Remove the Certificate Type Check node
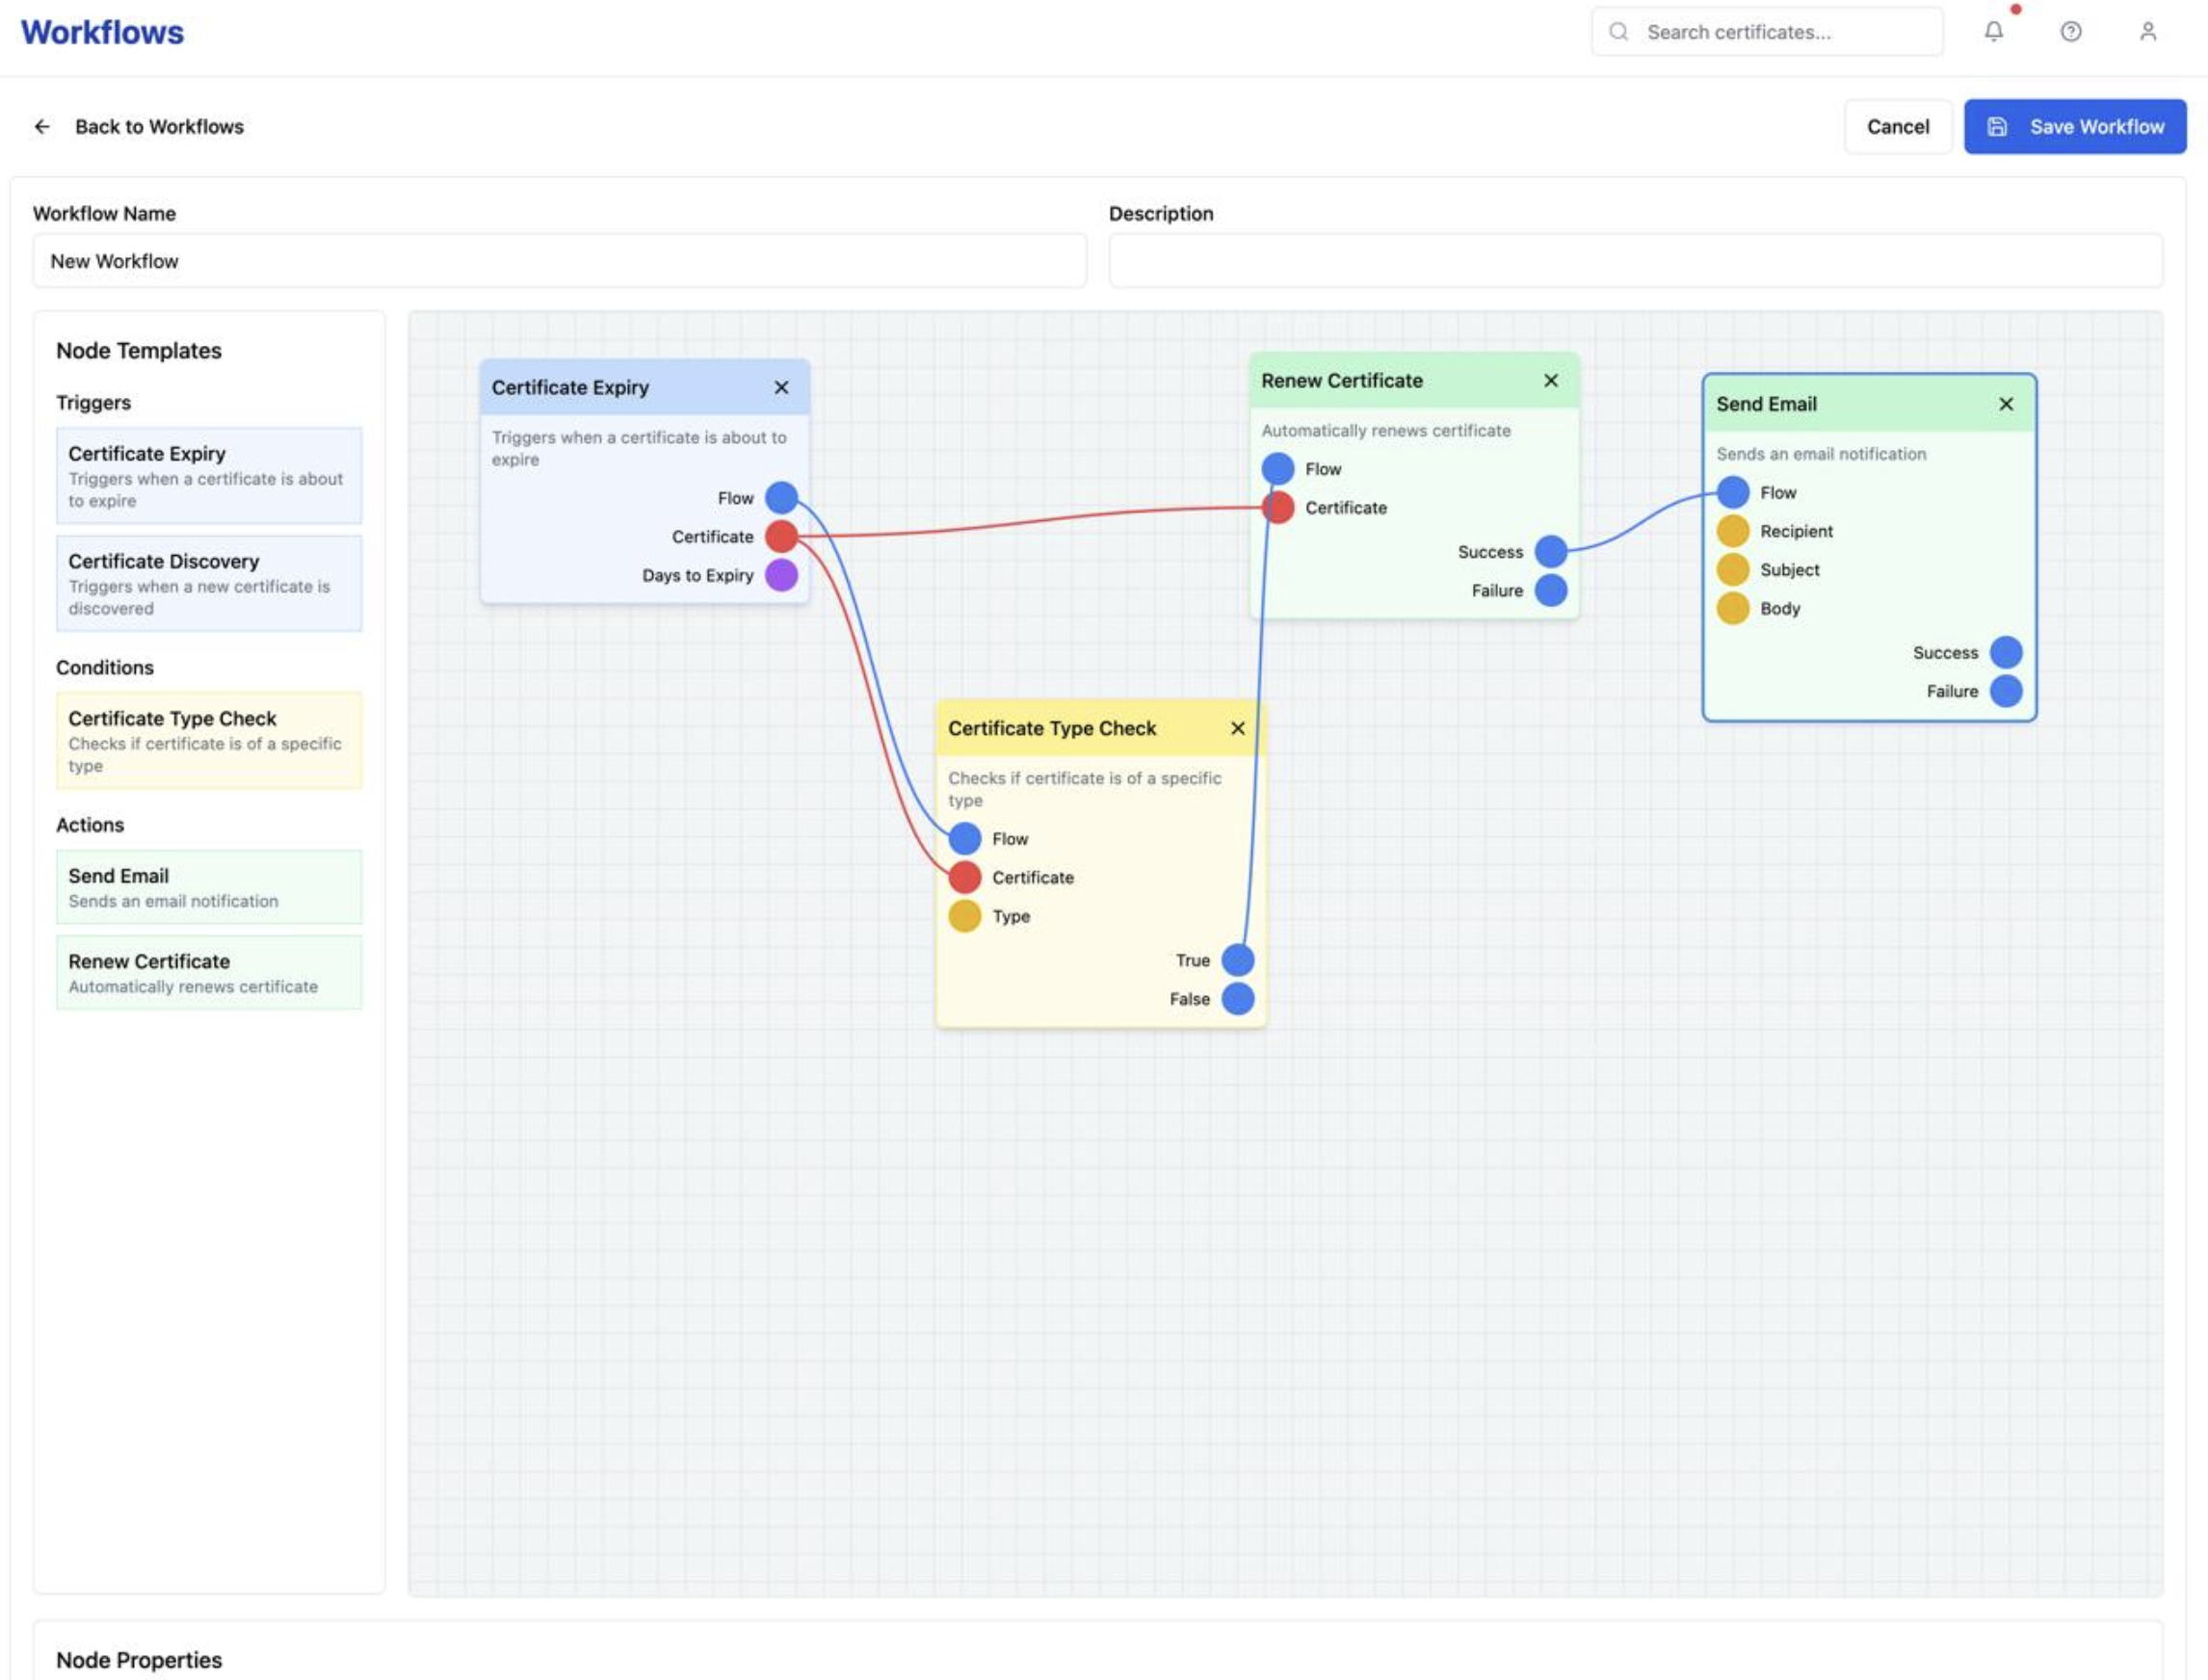 coord(1237,728)
